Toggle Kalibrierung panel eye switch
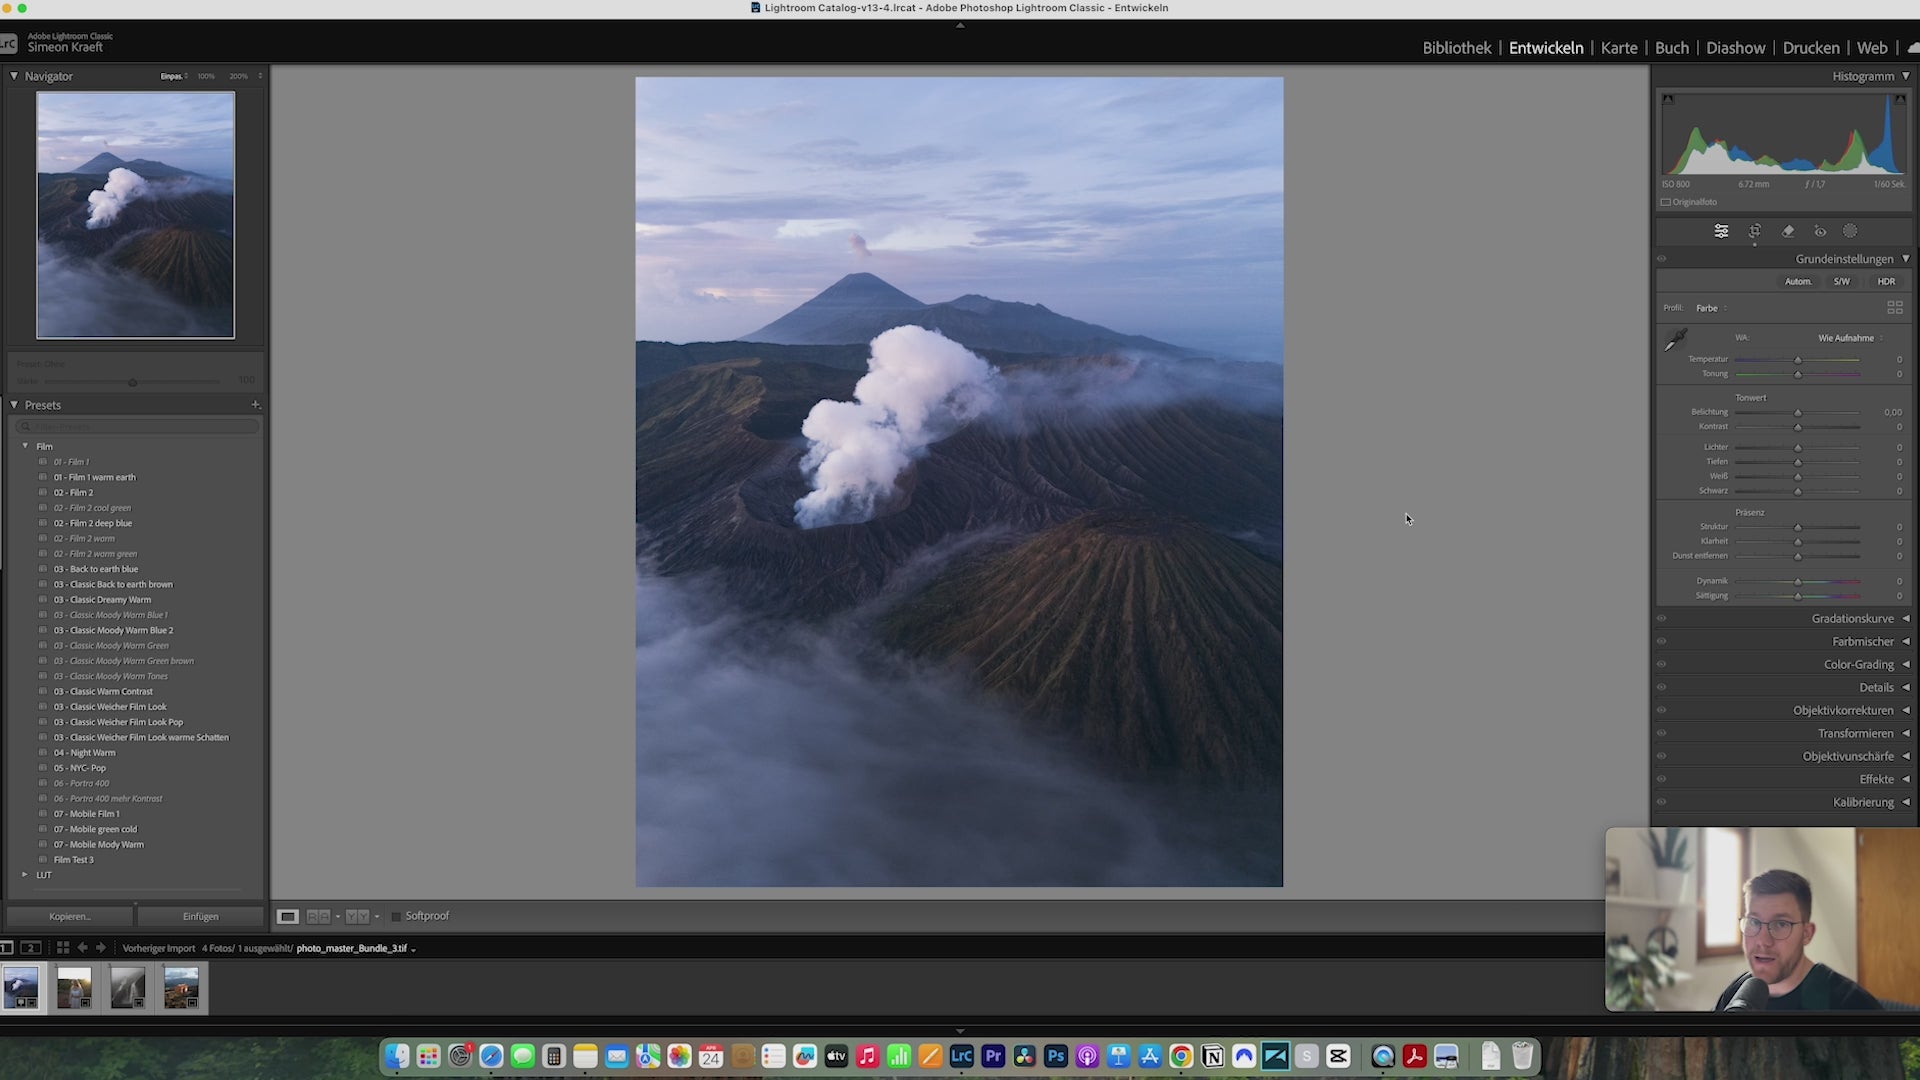Screen dimensions: 1920x1080 [x=1662, y=802]
